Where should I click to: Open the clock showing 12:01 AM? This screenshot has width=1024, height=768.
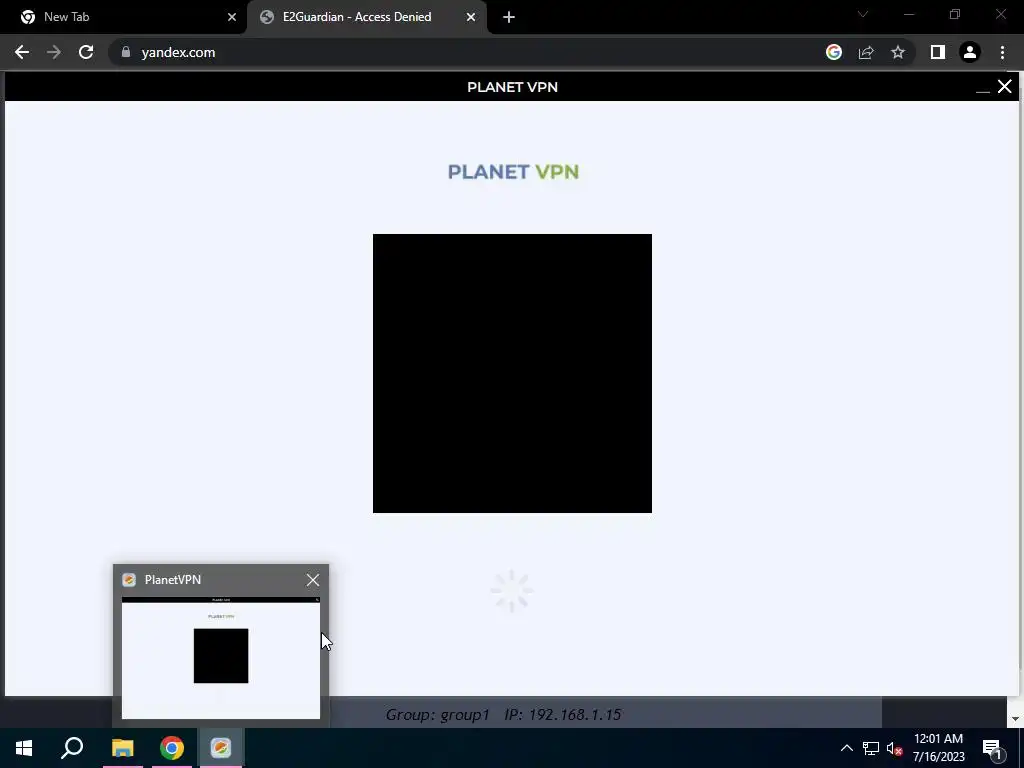pyautogui.click(x=938, y=748)
